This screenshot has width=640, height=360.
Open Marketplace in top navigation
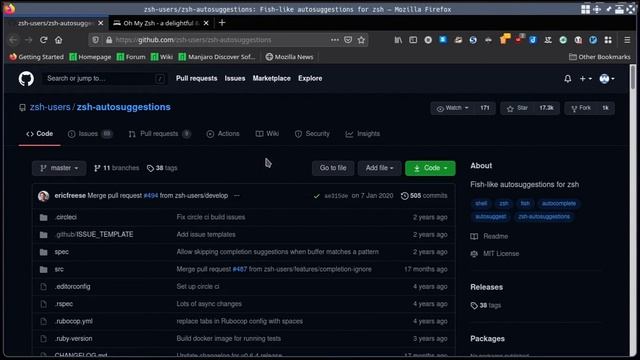(271, 78)
